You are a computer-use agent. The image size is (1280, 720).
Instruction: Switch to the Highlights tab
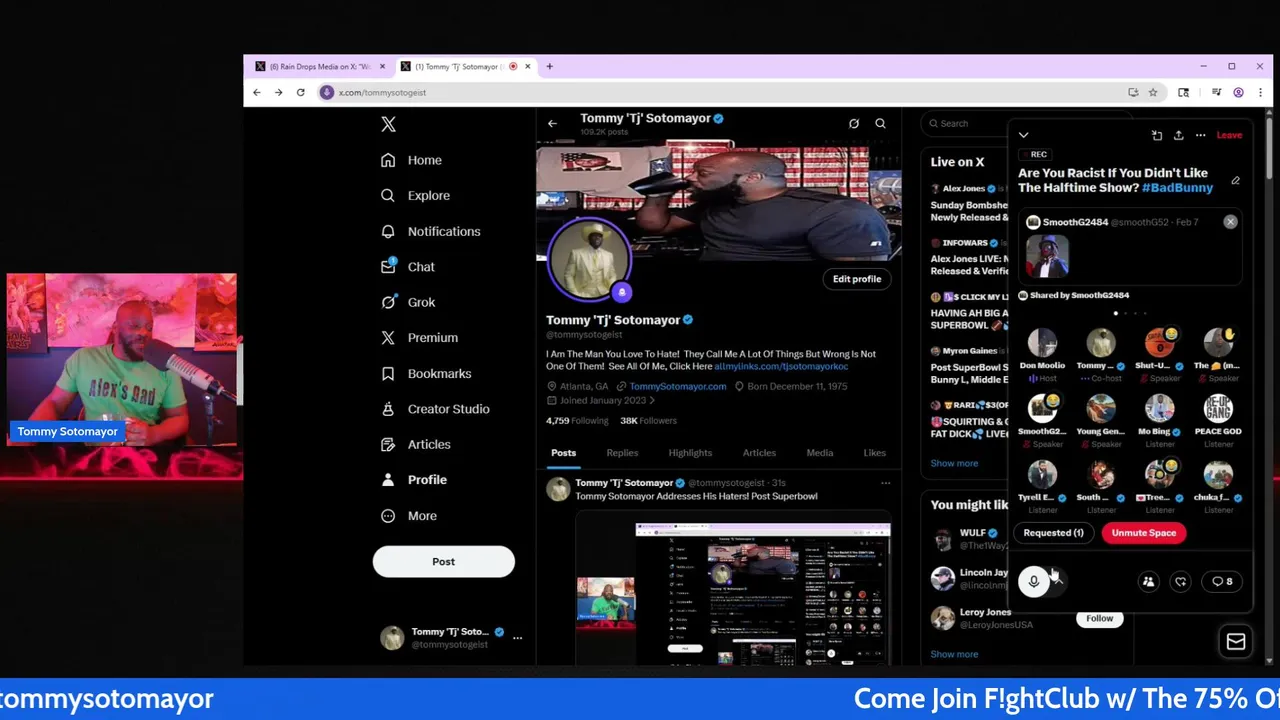tap(690, 453)
